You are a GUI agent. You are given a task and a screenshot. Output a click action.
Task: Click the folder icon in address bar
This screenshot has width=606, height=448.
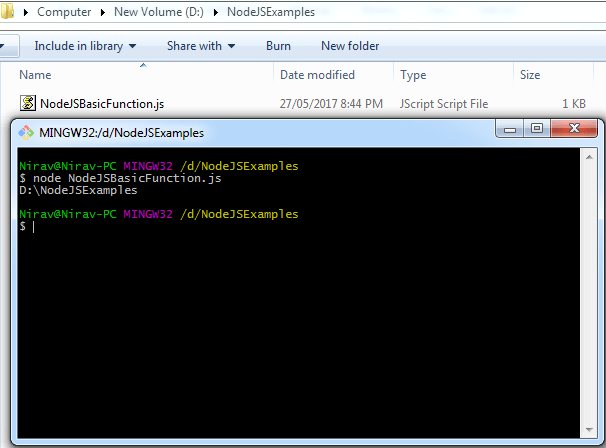click(7, 11)
